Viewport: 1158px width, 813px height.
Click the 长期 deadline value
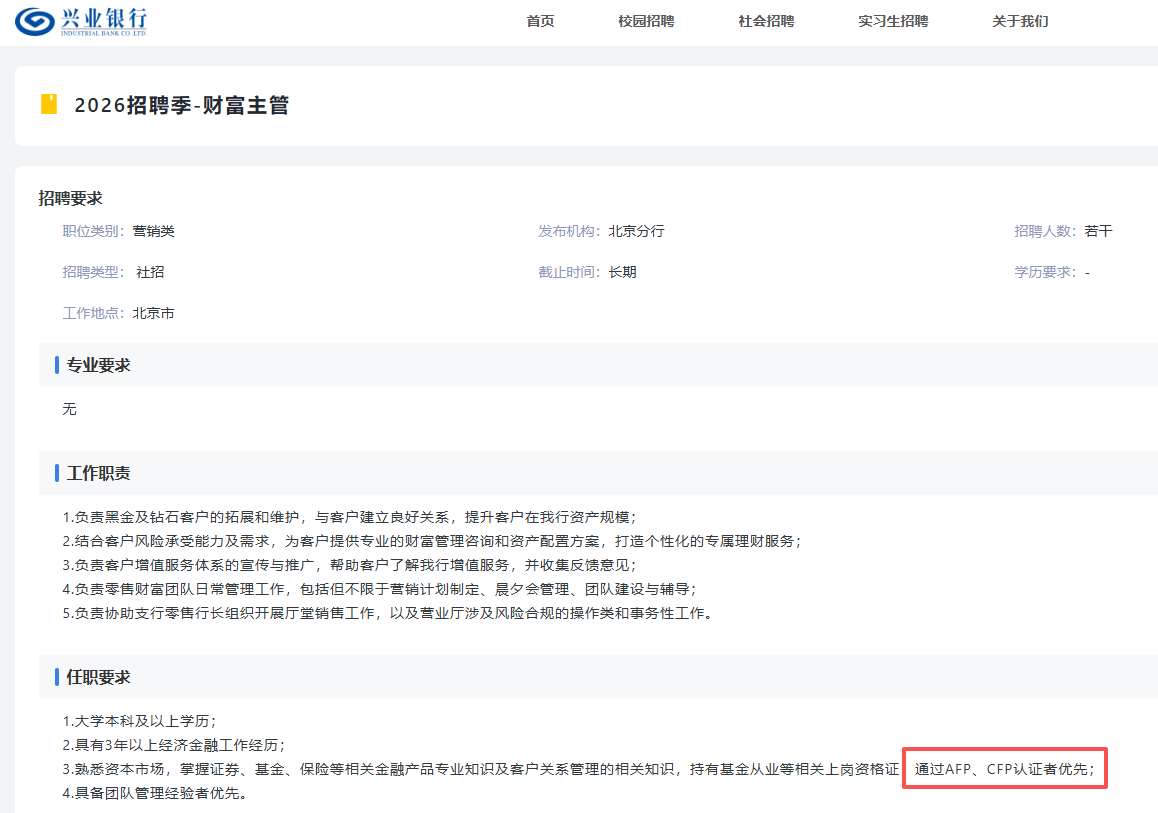click(x=622, y=272)
